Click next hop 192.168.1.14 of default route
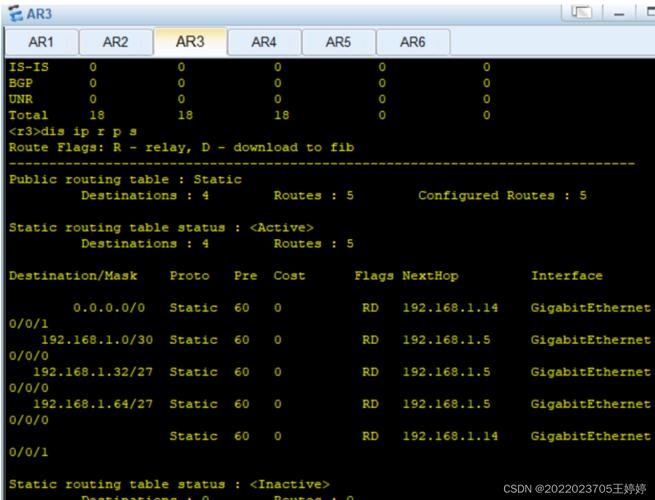The width and height of the screenshot is (655, 500). click(450, 308)
